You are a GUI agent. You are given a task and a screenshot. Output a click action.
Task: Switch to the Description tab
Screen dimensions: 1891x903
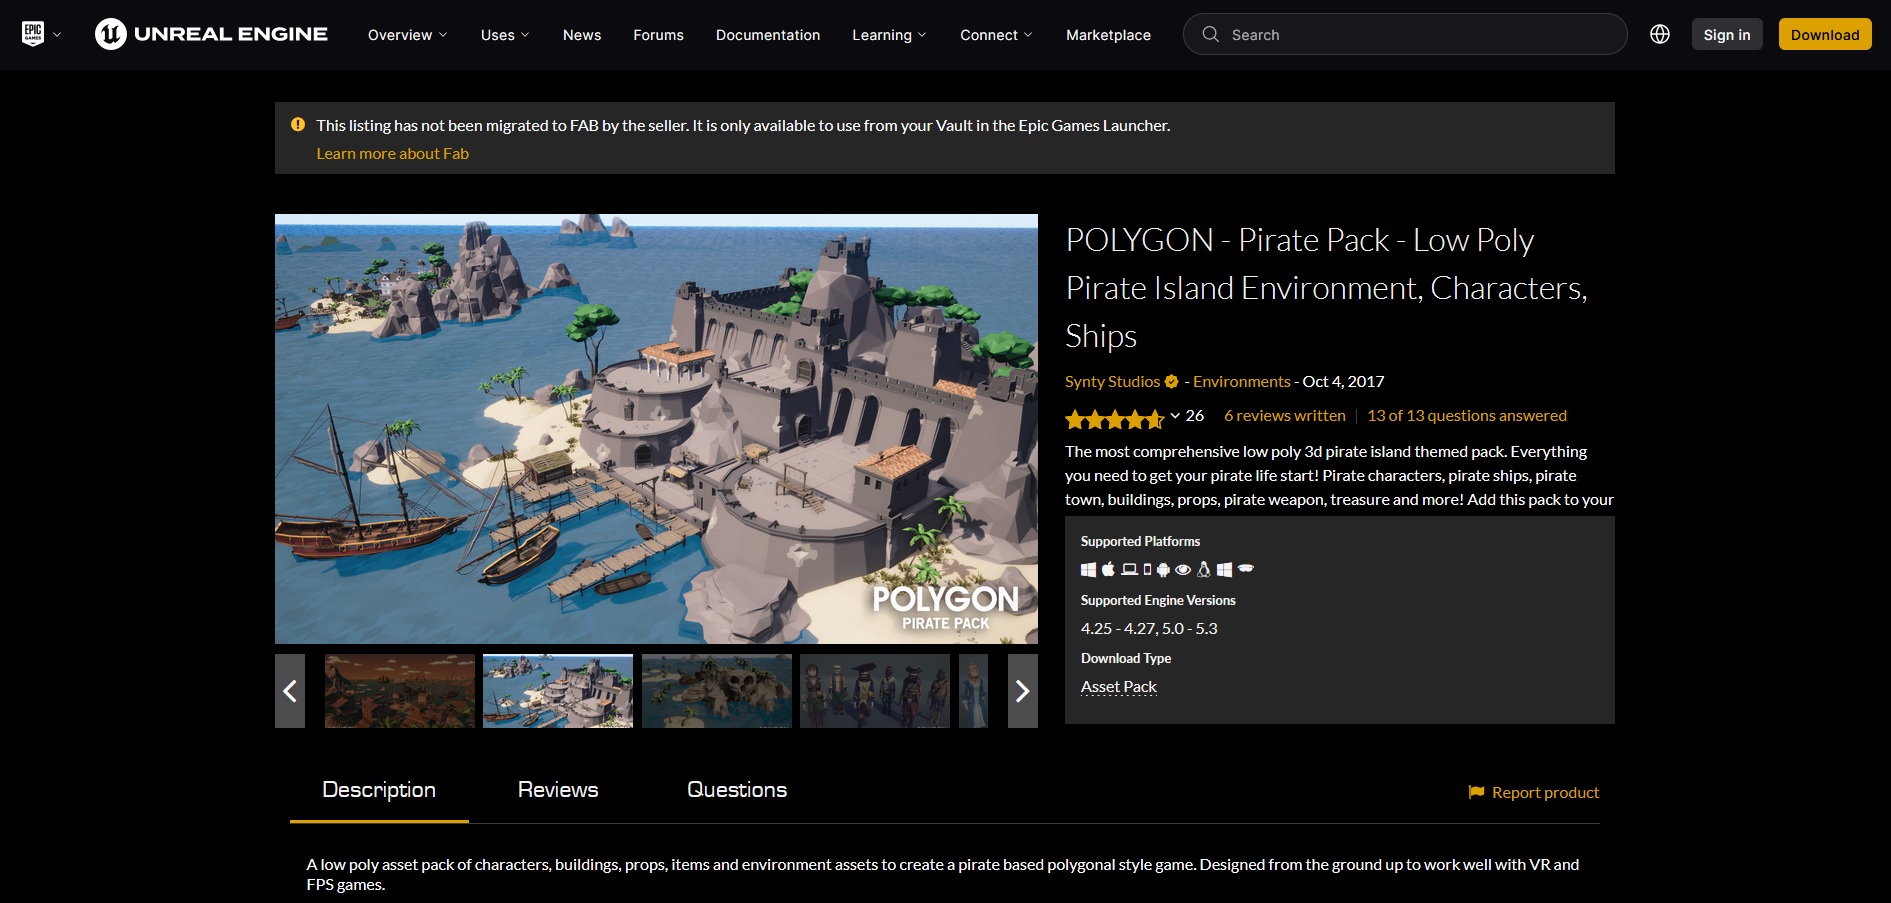click(379, 790)
